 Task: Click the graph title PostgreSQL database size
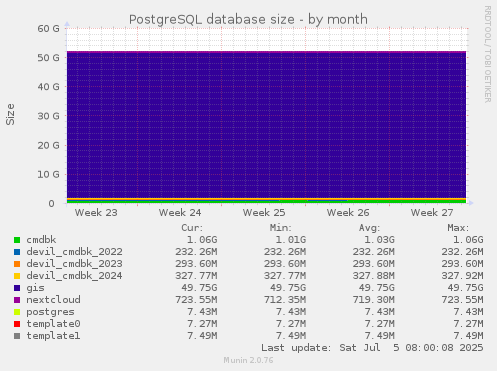pyautogui.click(x=248, y=20)
